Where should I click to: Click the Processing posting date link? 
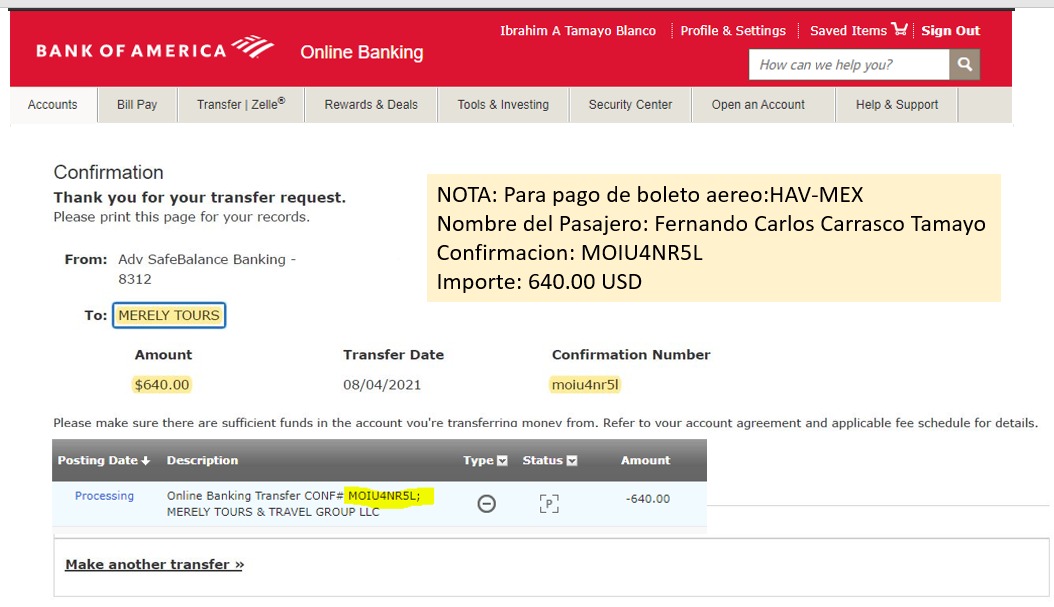[x=104, y=496]
